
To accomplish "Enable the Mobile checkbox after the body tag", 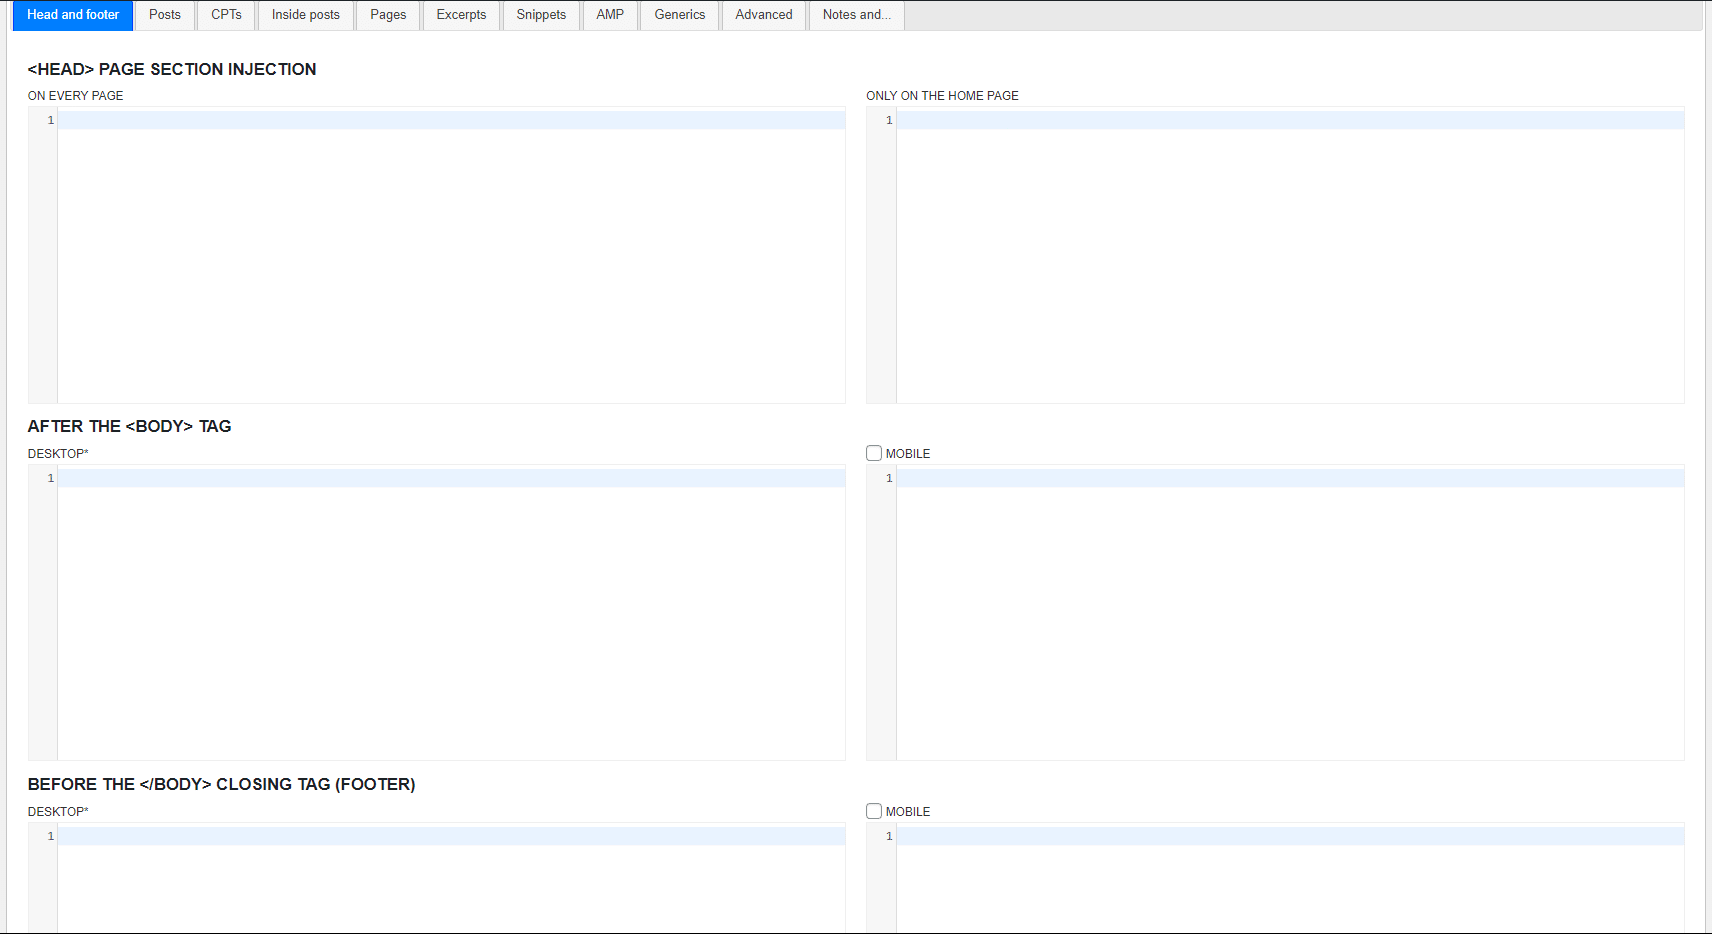I will click(x=874, y=452).
